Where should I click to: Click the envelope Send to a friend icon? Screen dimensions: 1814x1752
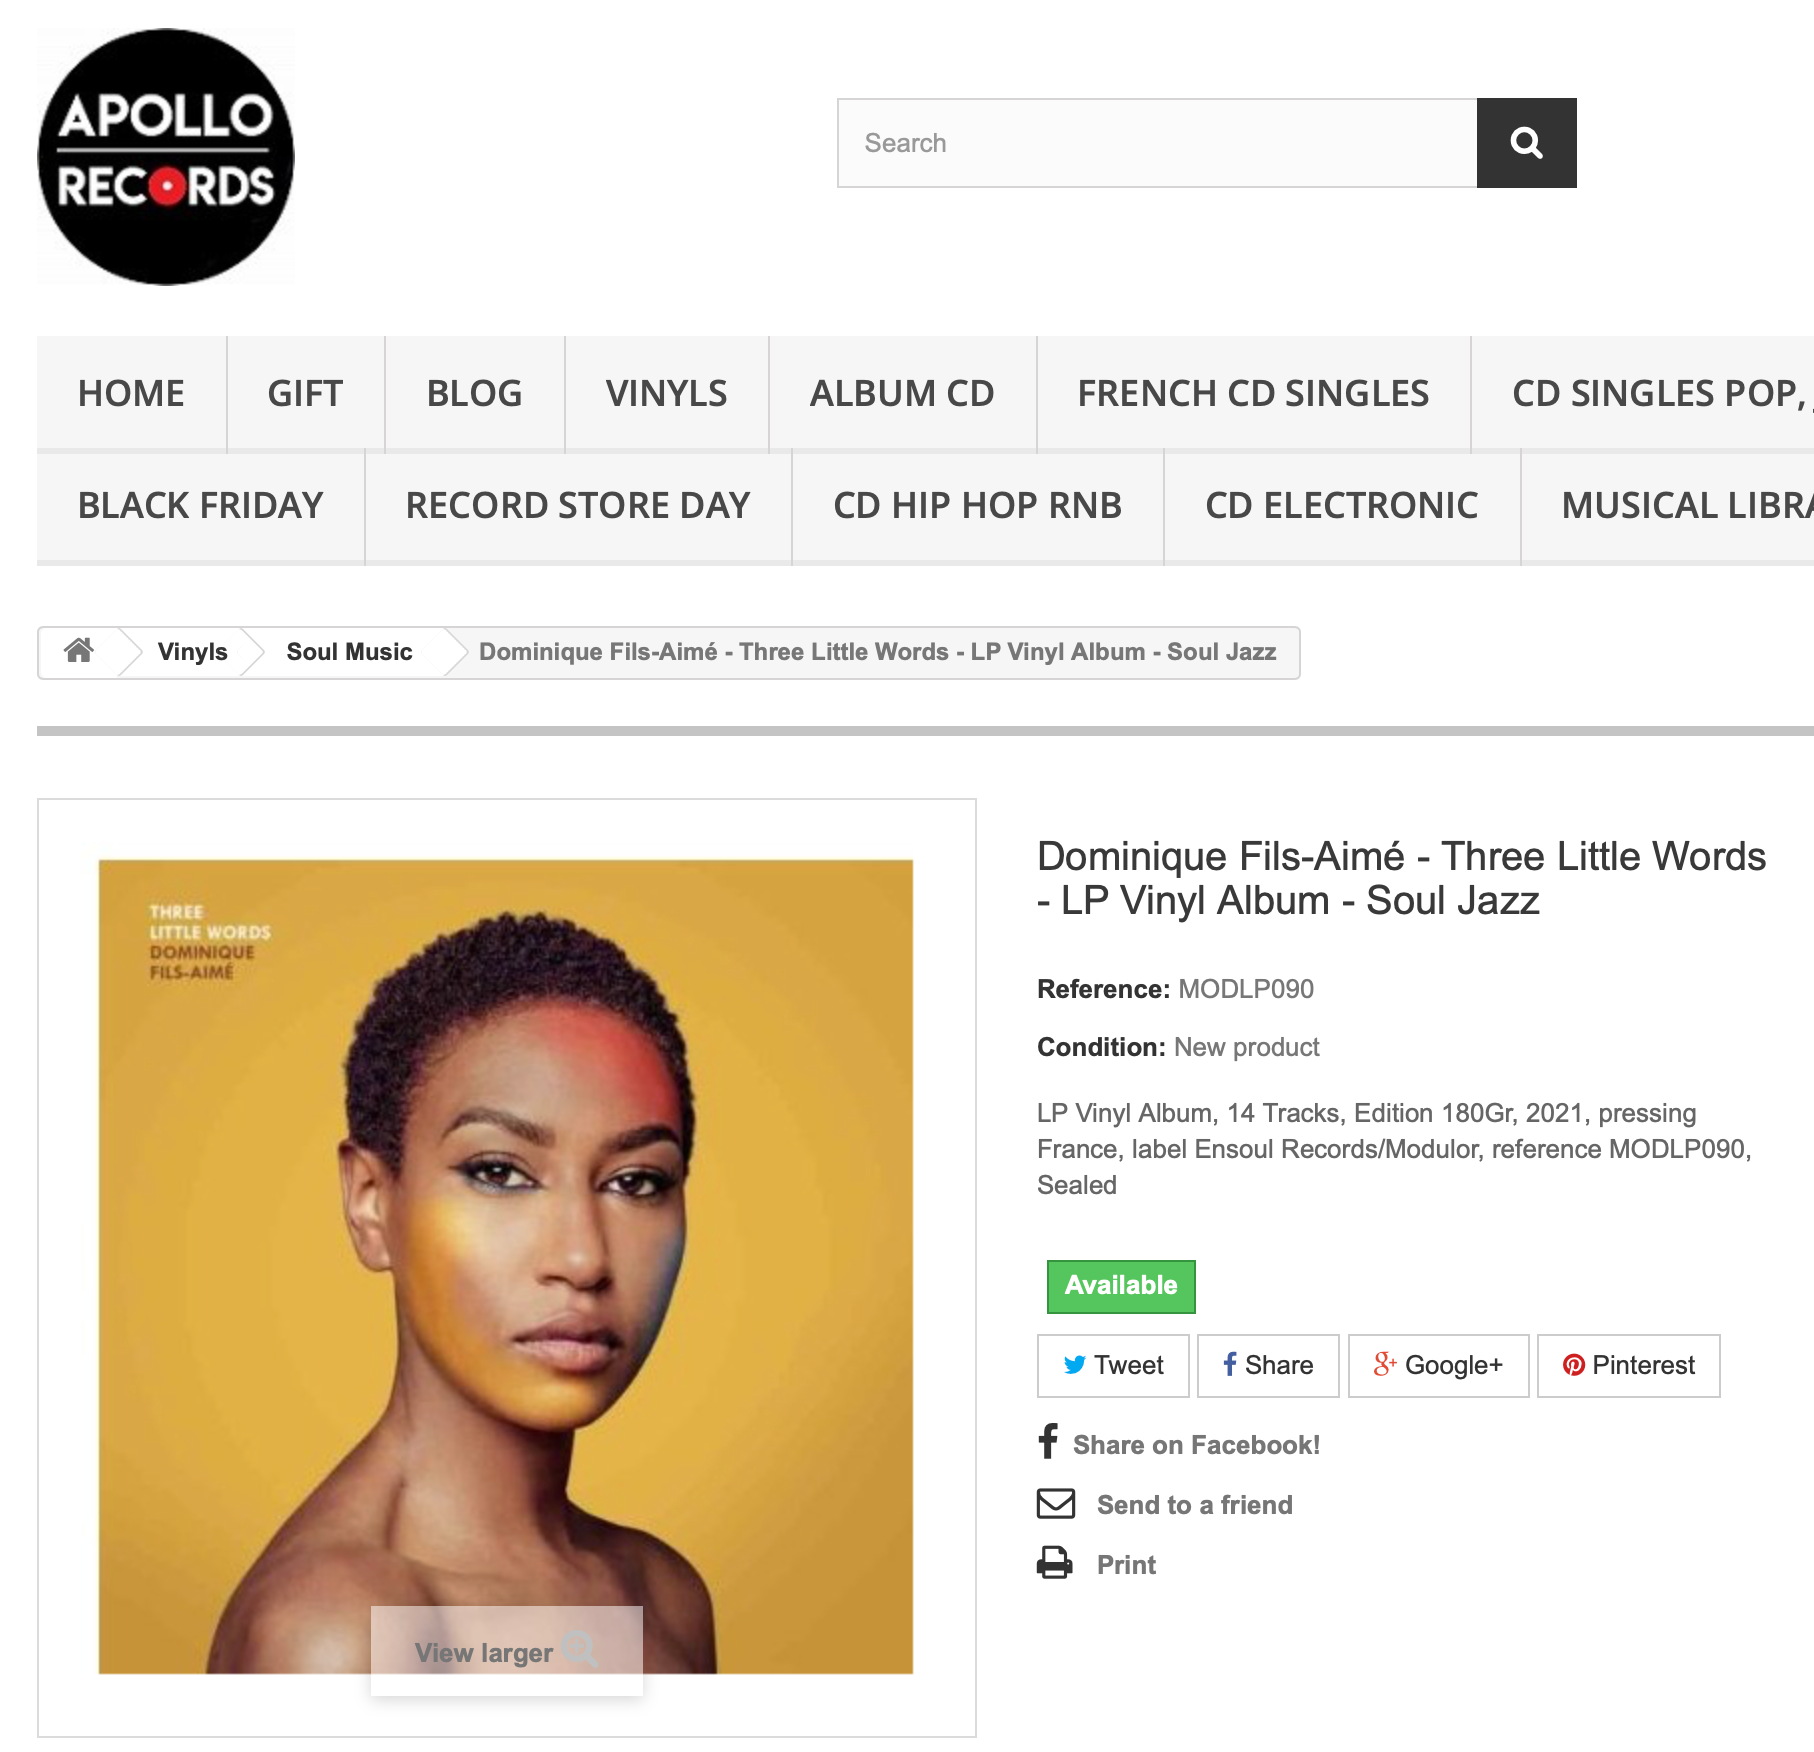1055,1504
